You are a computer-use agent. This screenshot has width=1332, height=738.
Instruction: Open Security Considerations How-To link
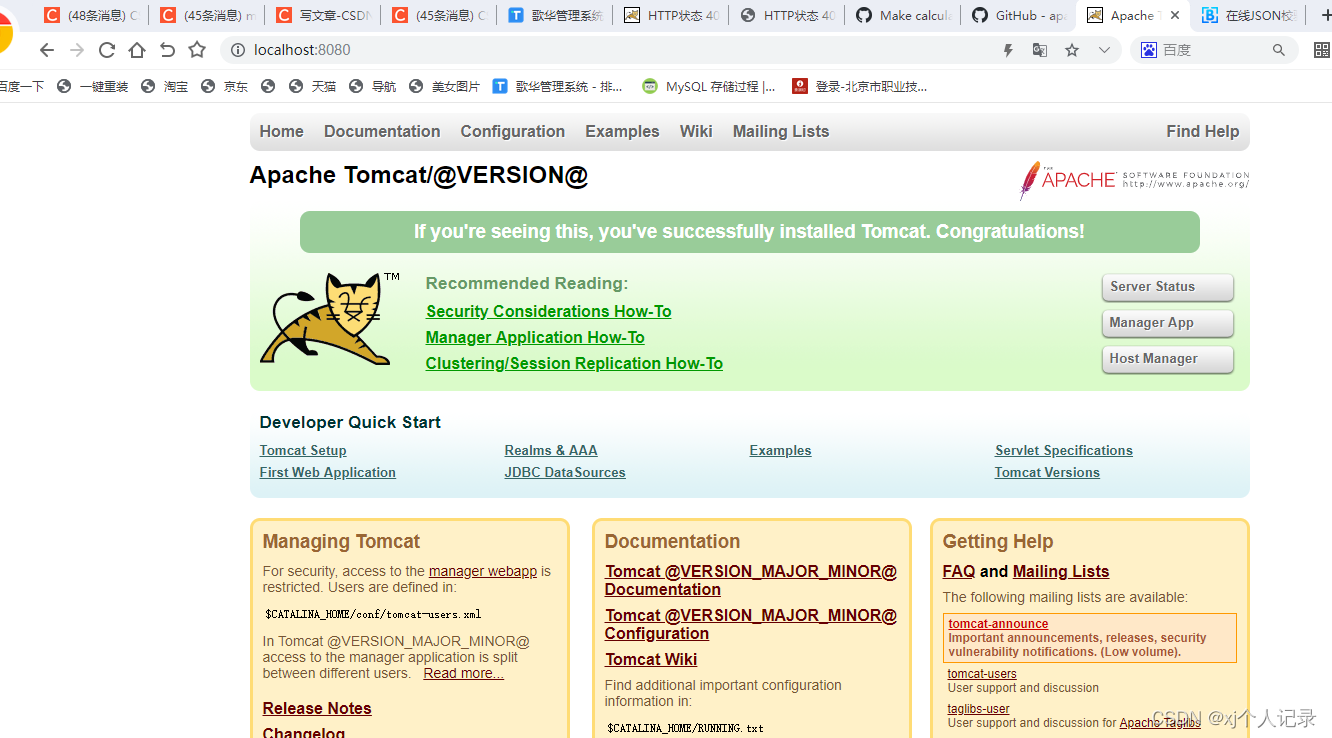(x=548, y=311)
